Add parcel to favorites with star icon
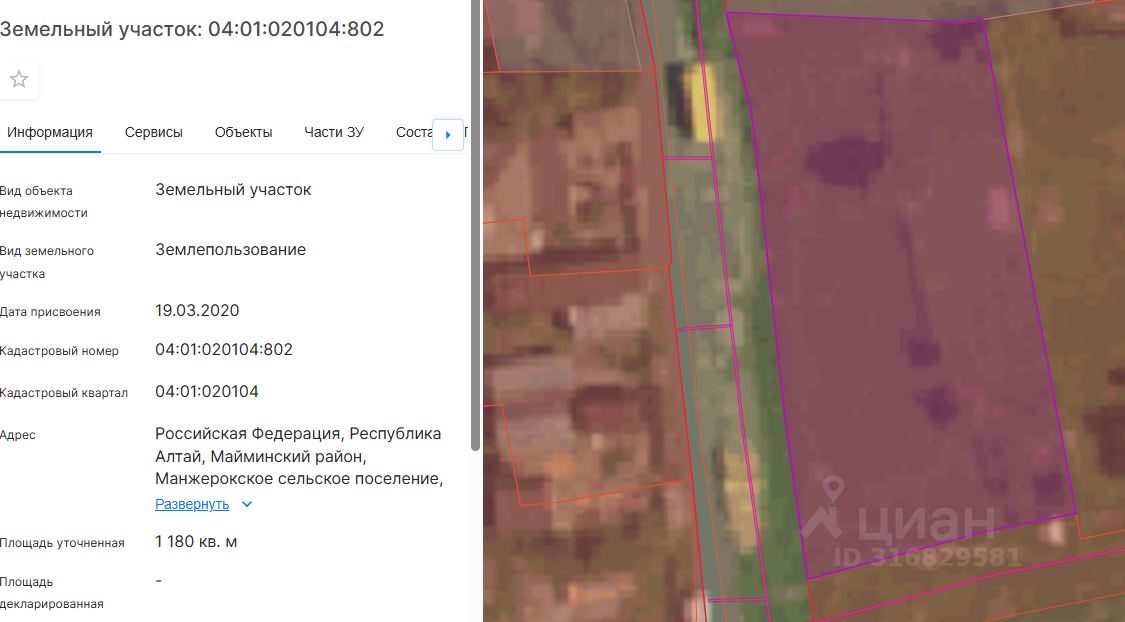 (x=19, y=79)
